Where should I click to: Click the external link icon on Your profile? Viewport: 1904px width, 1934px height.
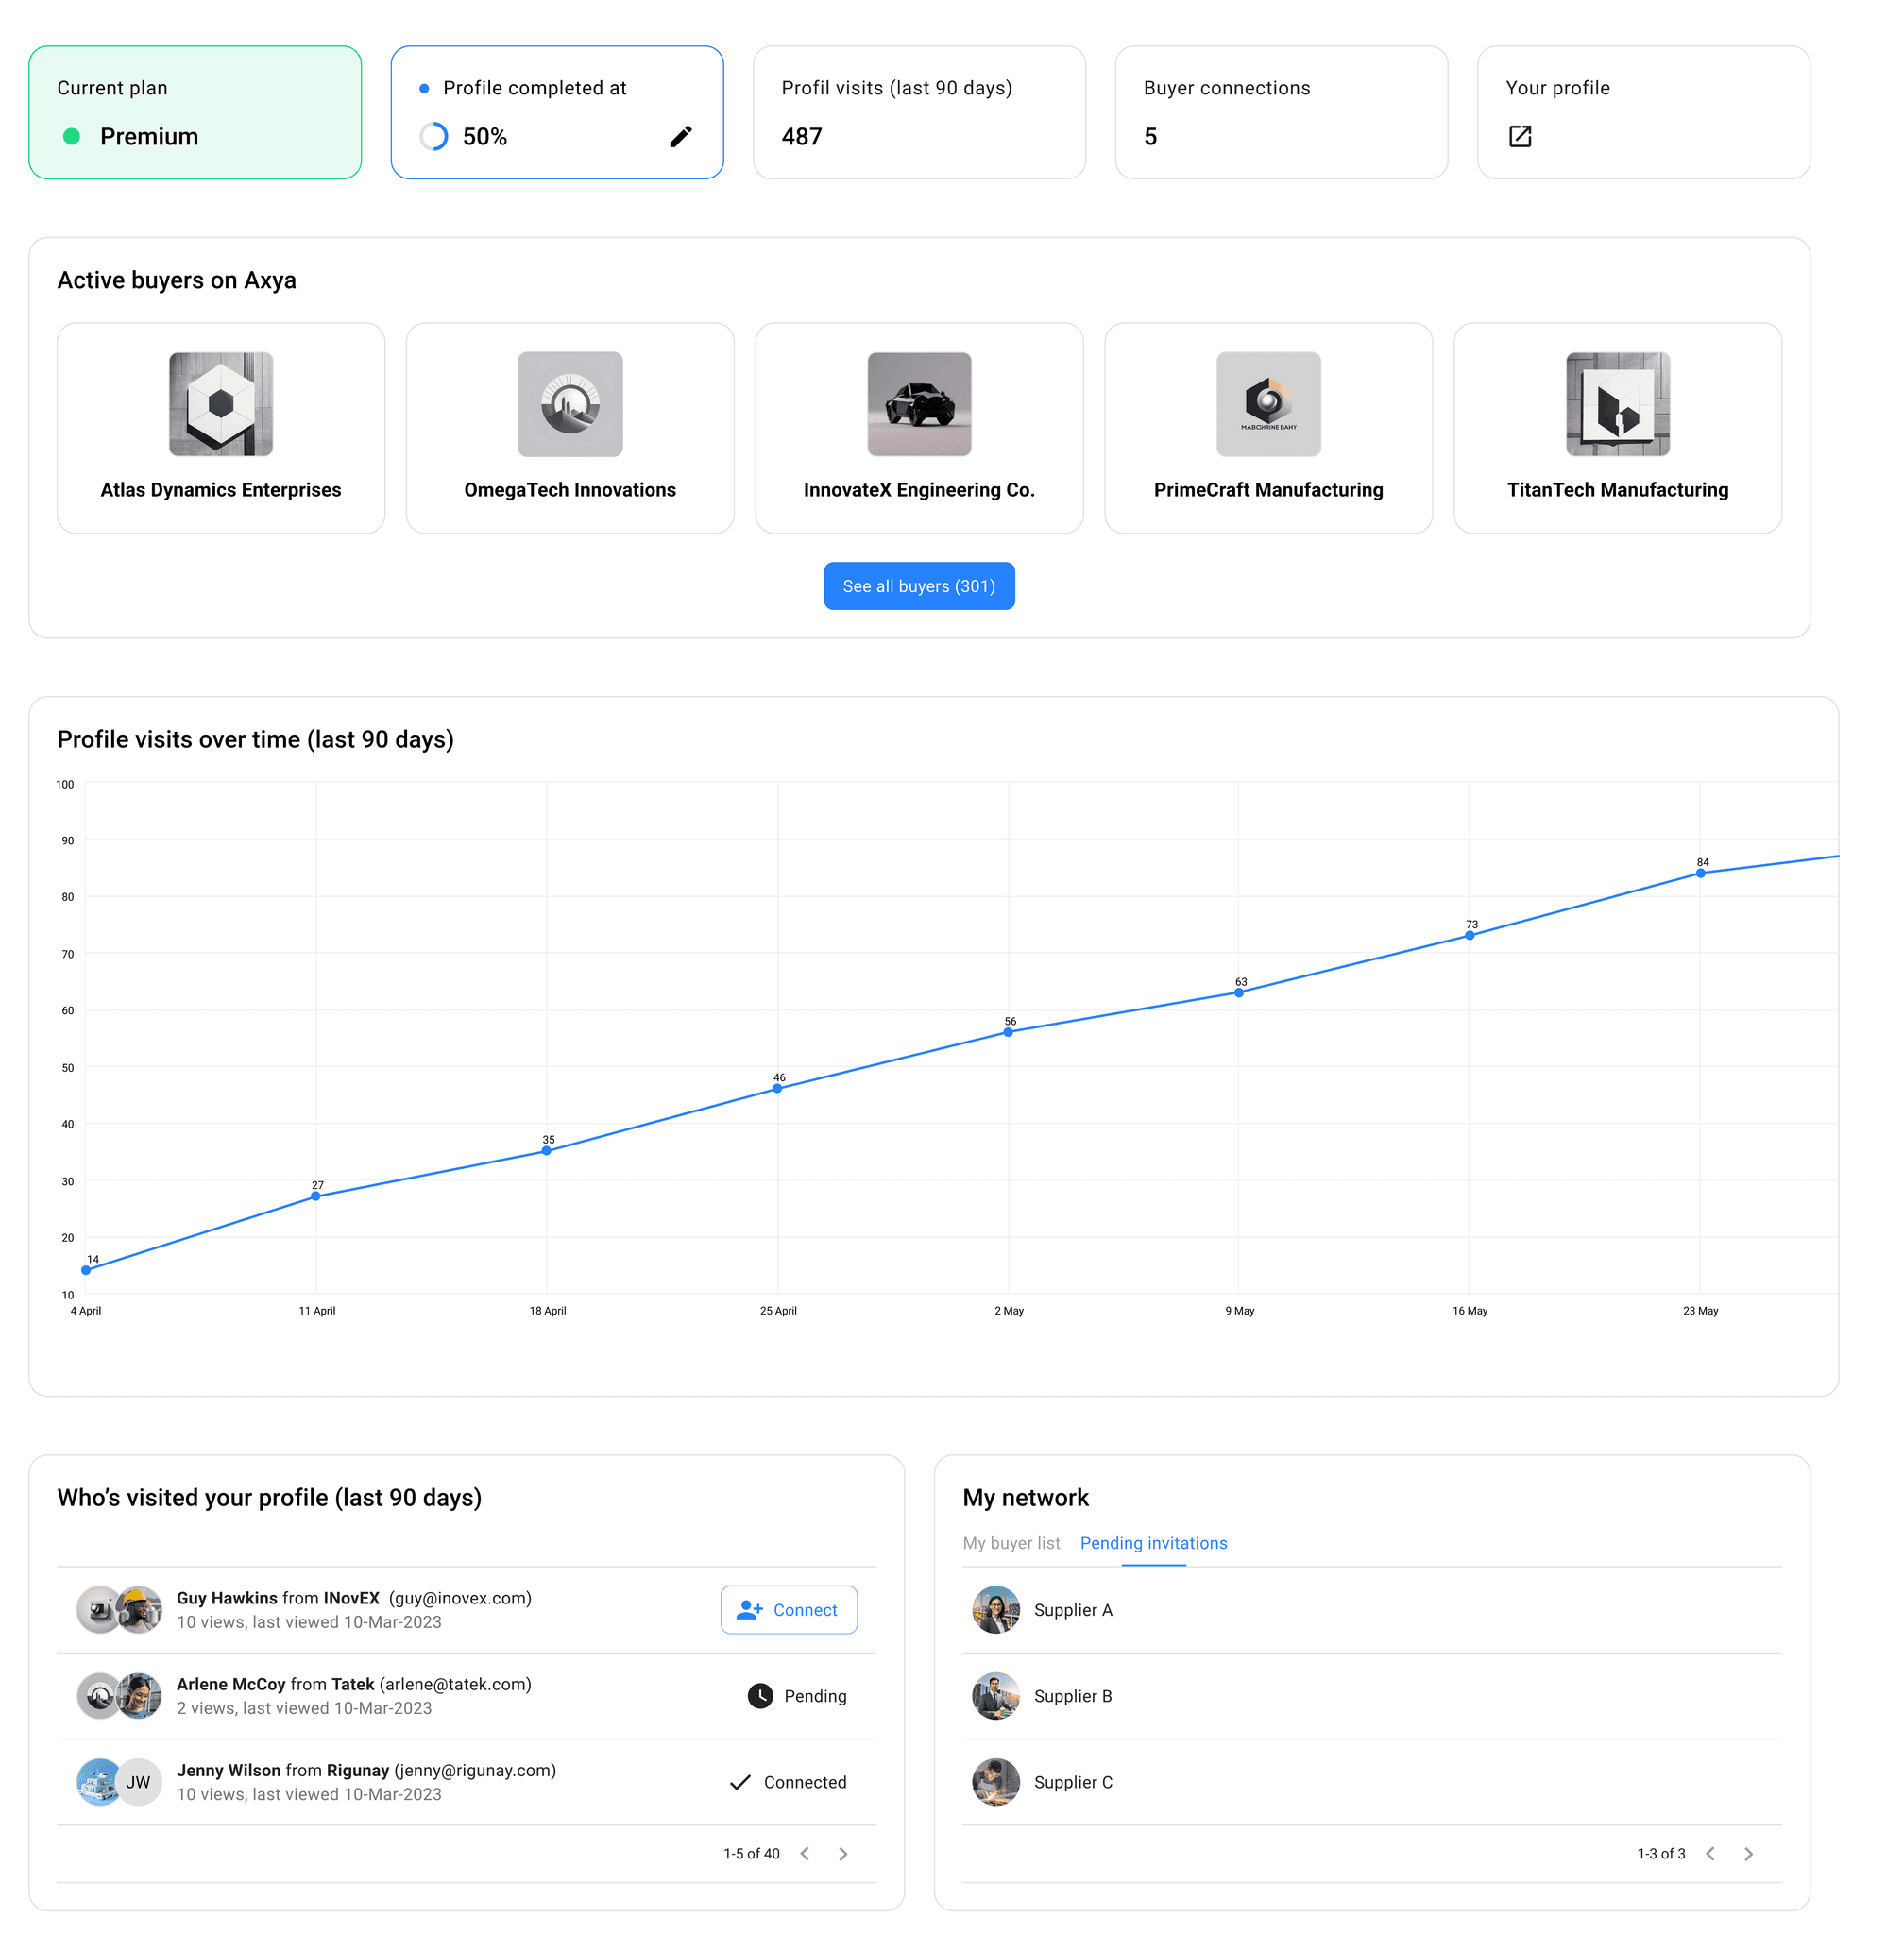tap(1521, 136)
